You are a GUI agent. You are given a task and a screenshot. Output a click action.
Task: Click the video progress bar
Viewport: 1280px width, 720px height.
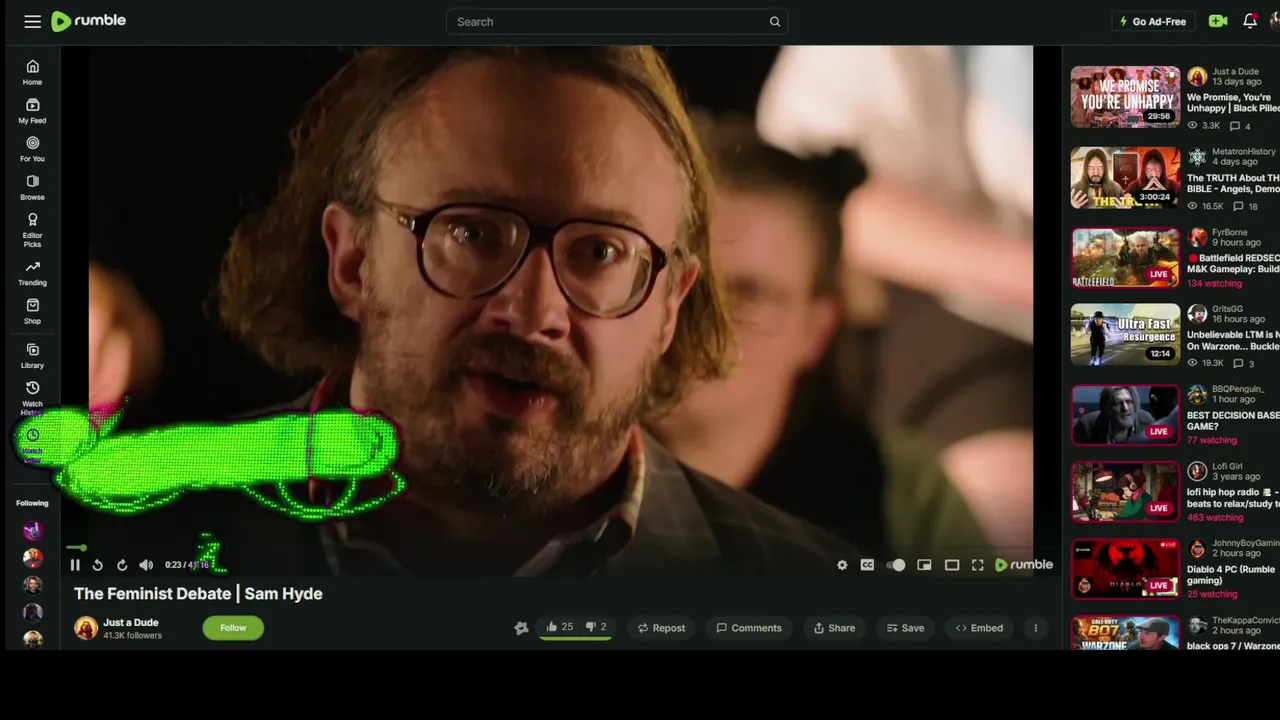pyautogui.click(x=560, y=548)
